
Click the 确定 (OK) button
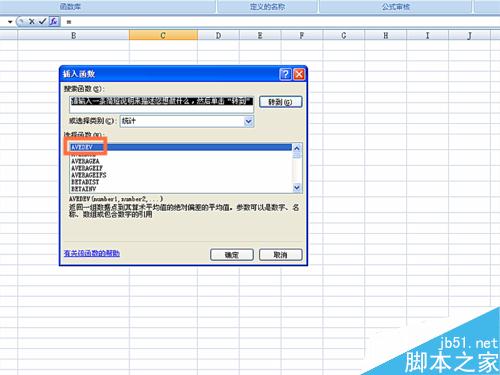coord(232,255)
